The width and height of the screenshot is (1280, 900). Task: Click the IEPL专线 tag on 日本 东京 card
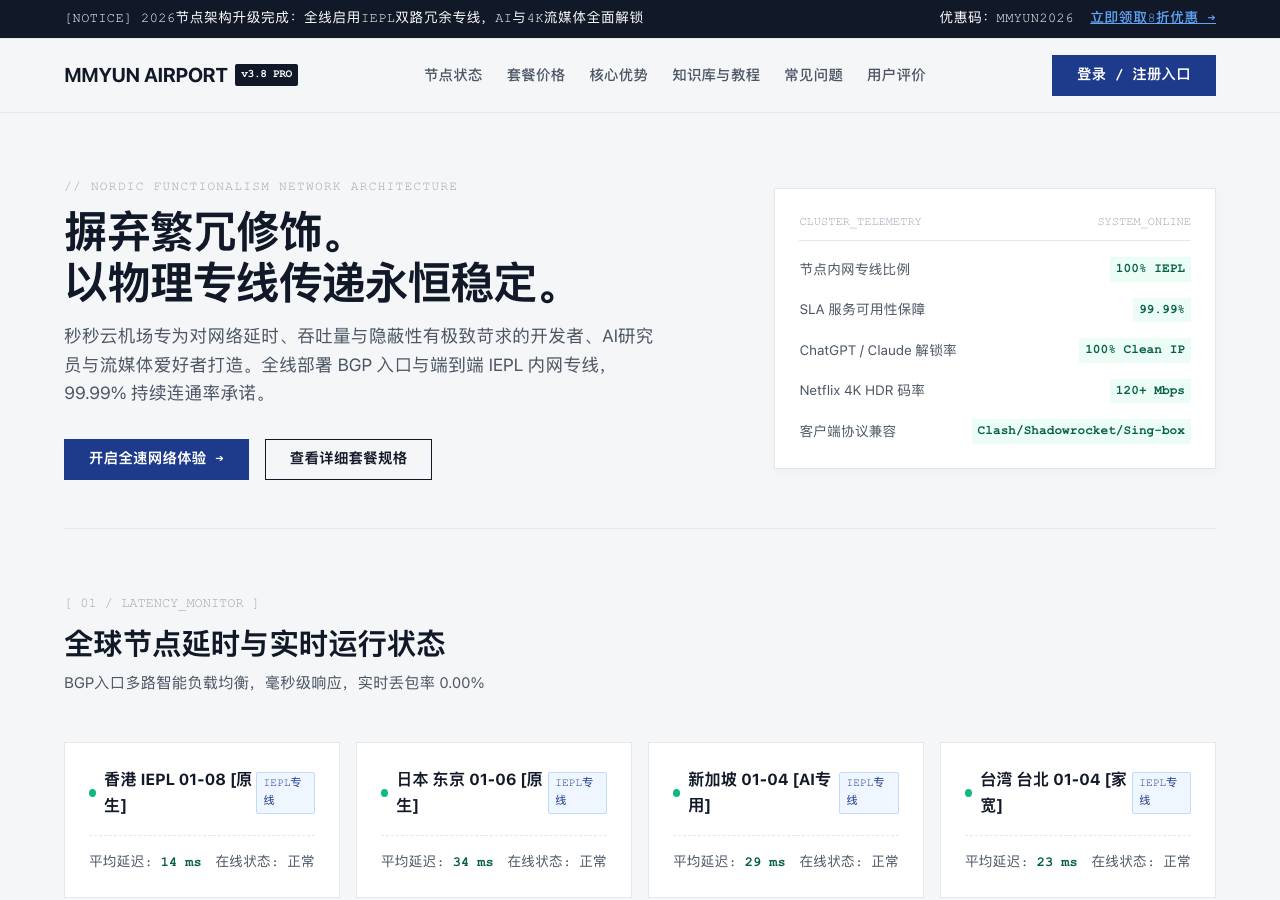[x=577, y=792]
